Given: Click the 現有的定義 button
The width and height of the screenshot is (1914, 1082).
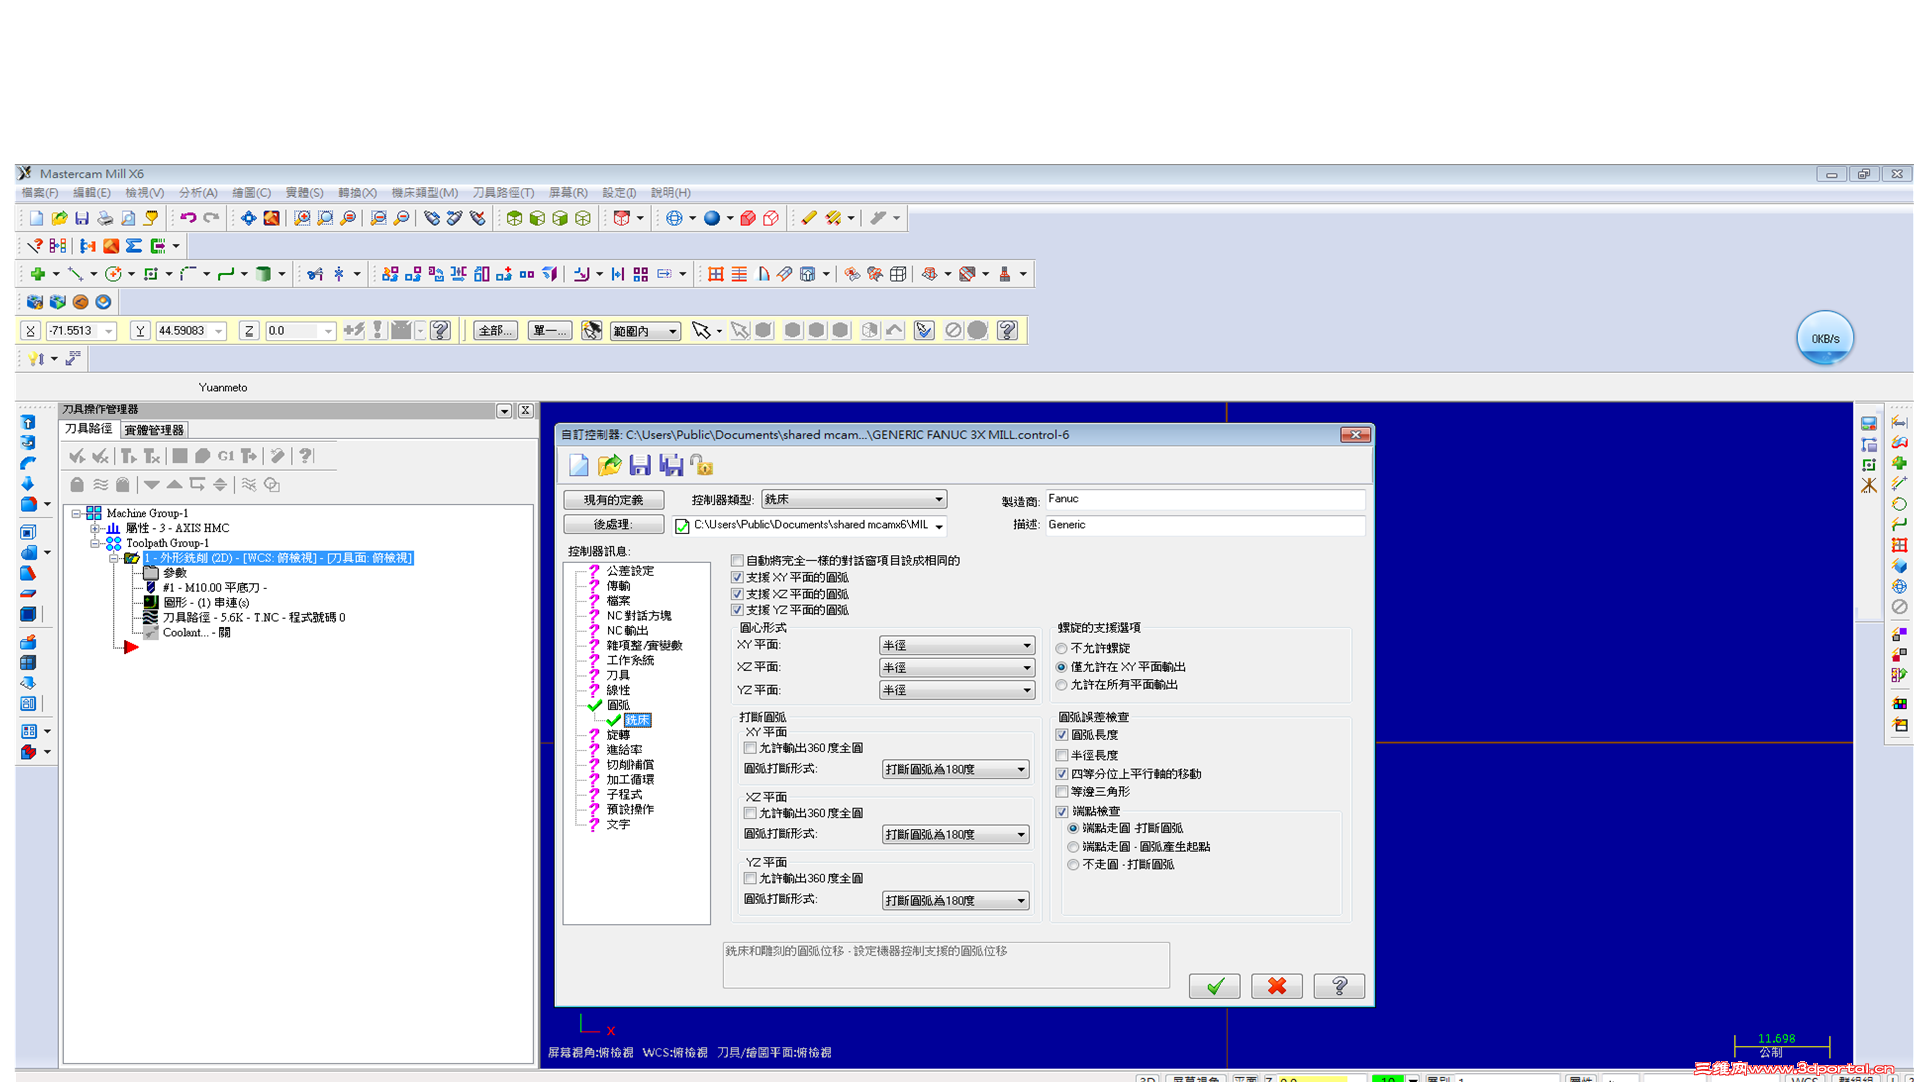Looking at the screenshot, I should [613, 500].
